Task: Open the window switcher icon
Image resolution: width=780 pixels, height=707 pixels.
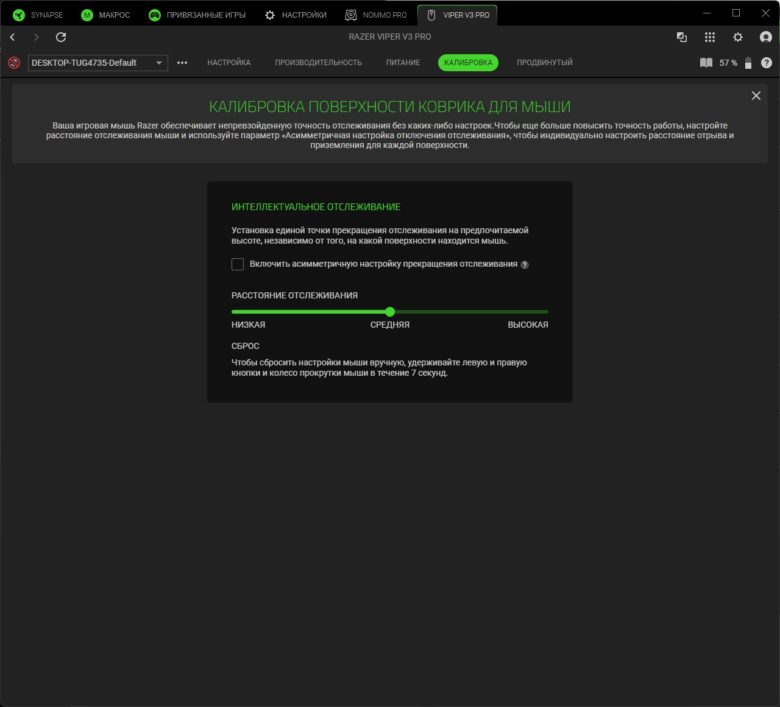Action: click(682, 37)
